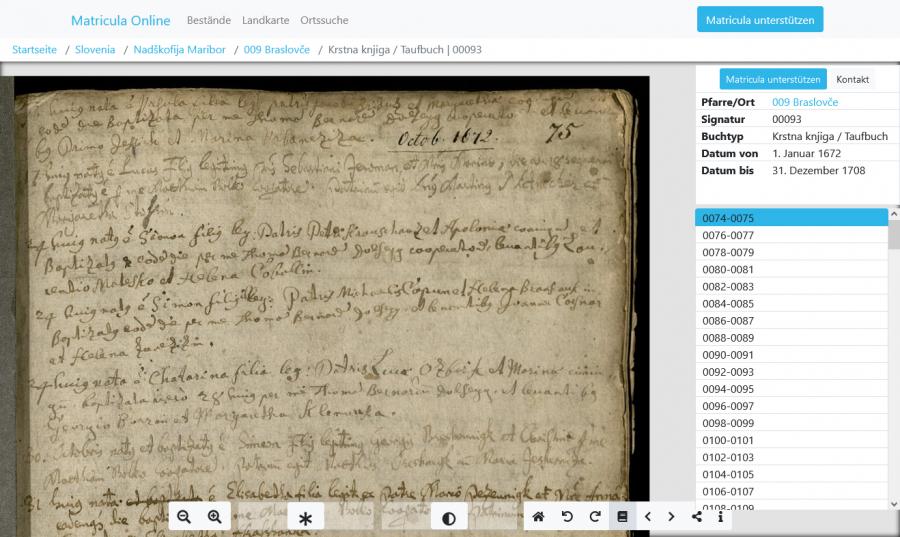Image resolution: width=900 pixels, height=537 pixels.
Task: Click page list scrollbar down arrow
Action: (x=894, y=504)
